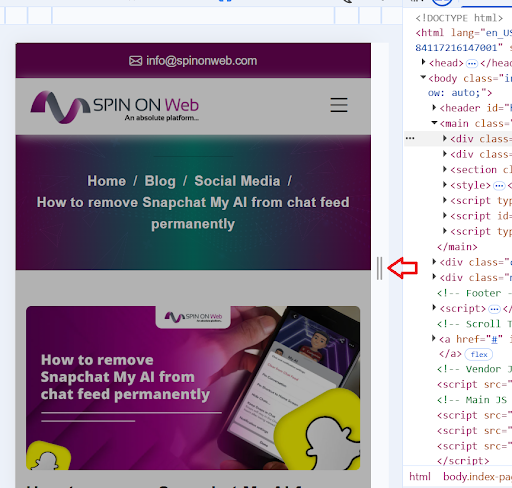Select the closing </main> tag line
Screen dimensions: 512x488
pos(457,247)
